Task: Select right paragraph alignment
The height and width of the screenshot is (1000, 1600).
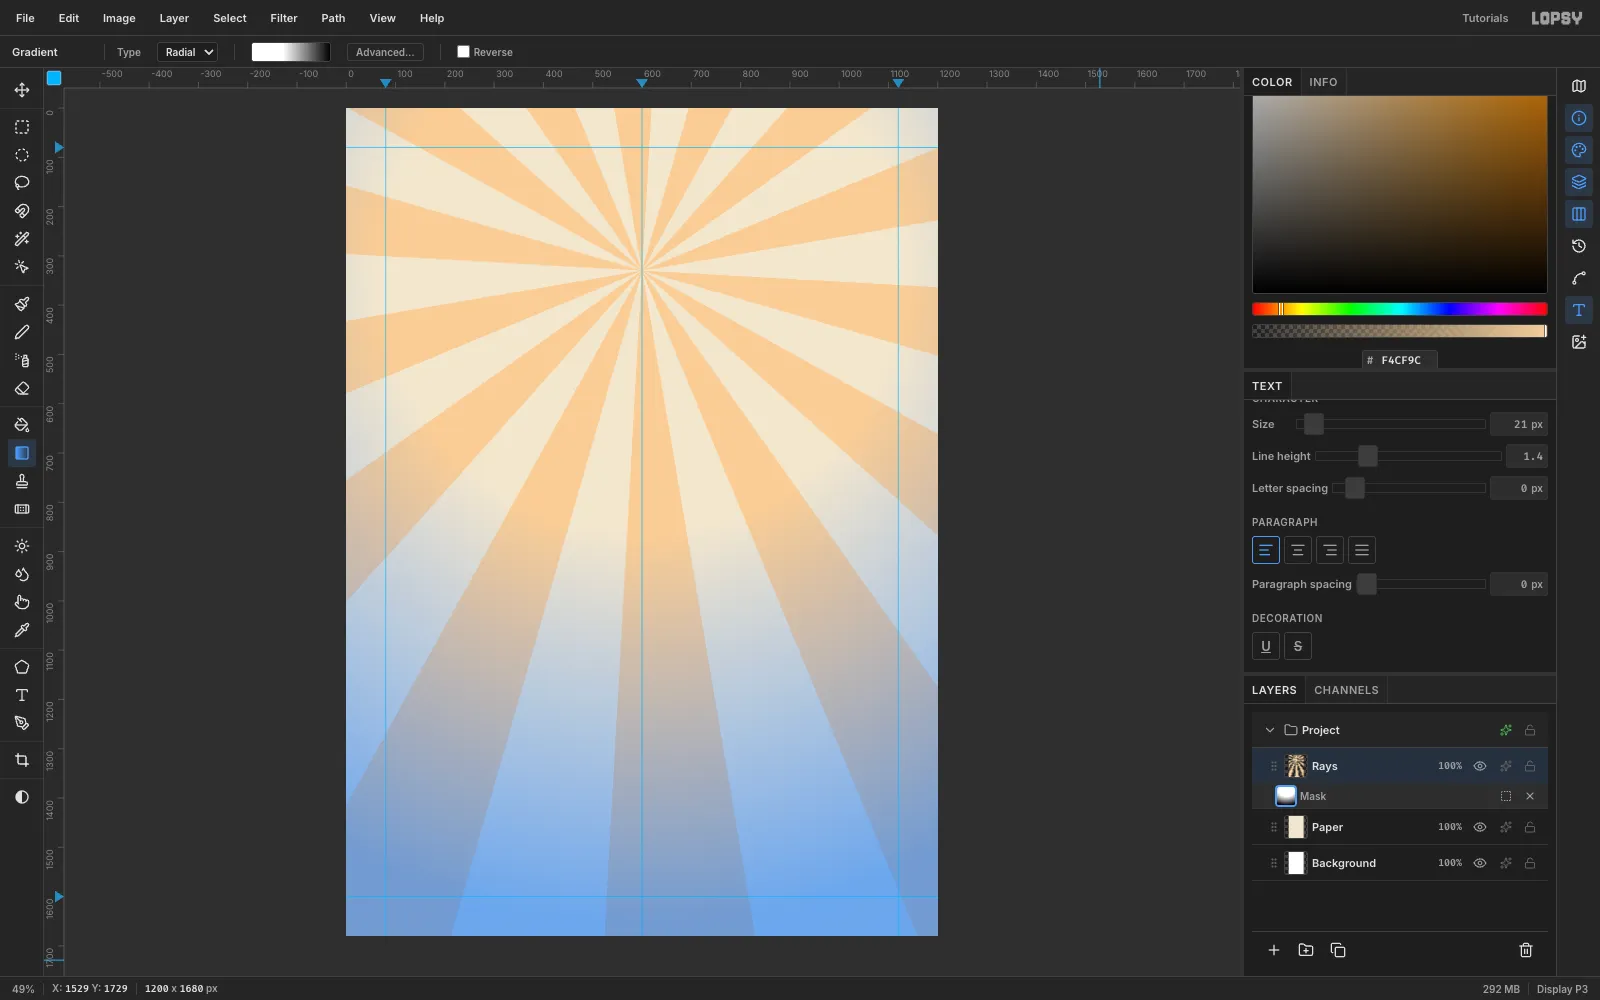Action: [1330, 550]
